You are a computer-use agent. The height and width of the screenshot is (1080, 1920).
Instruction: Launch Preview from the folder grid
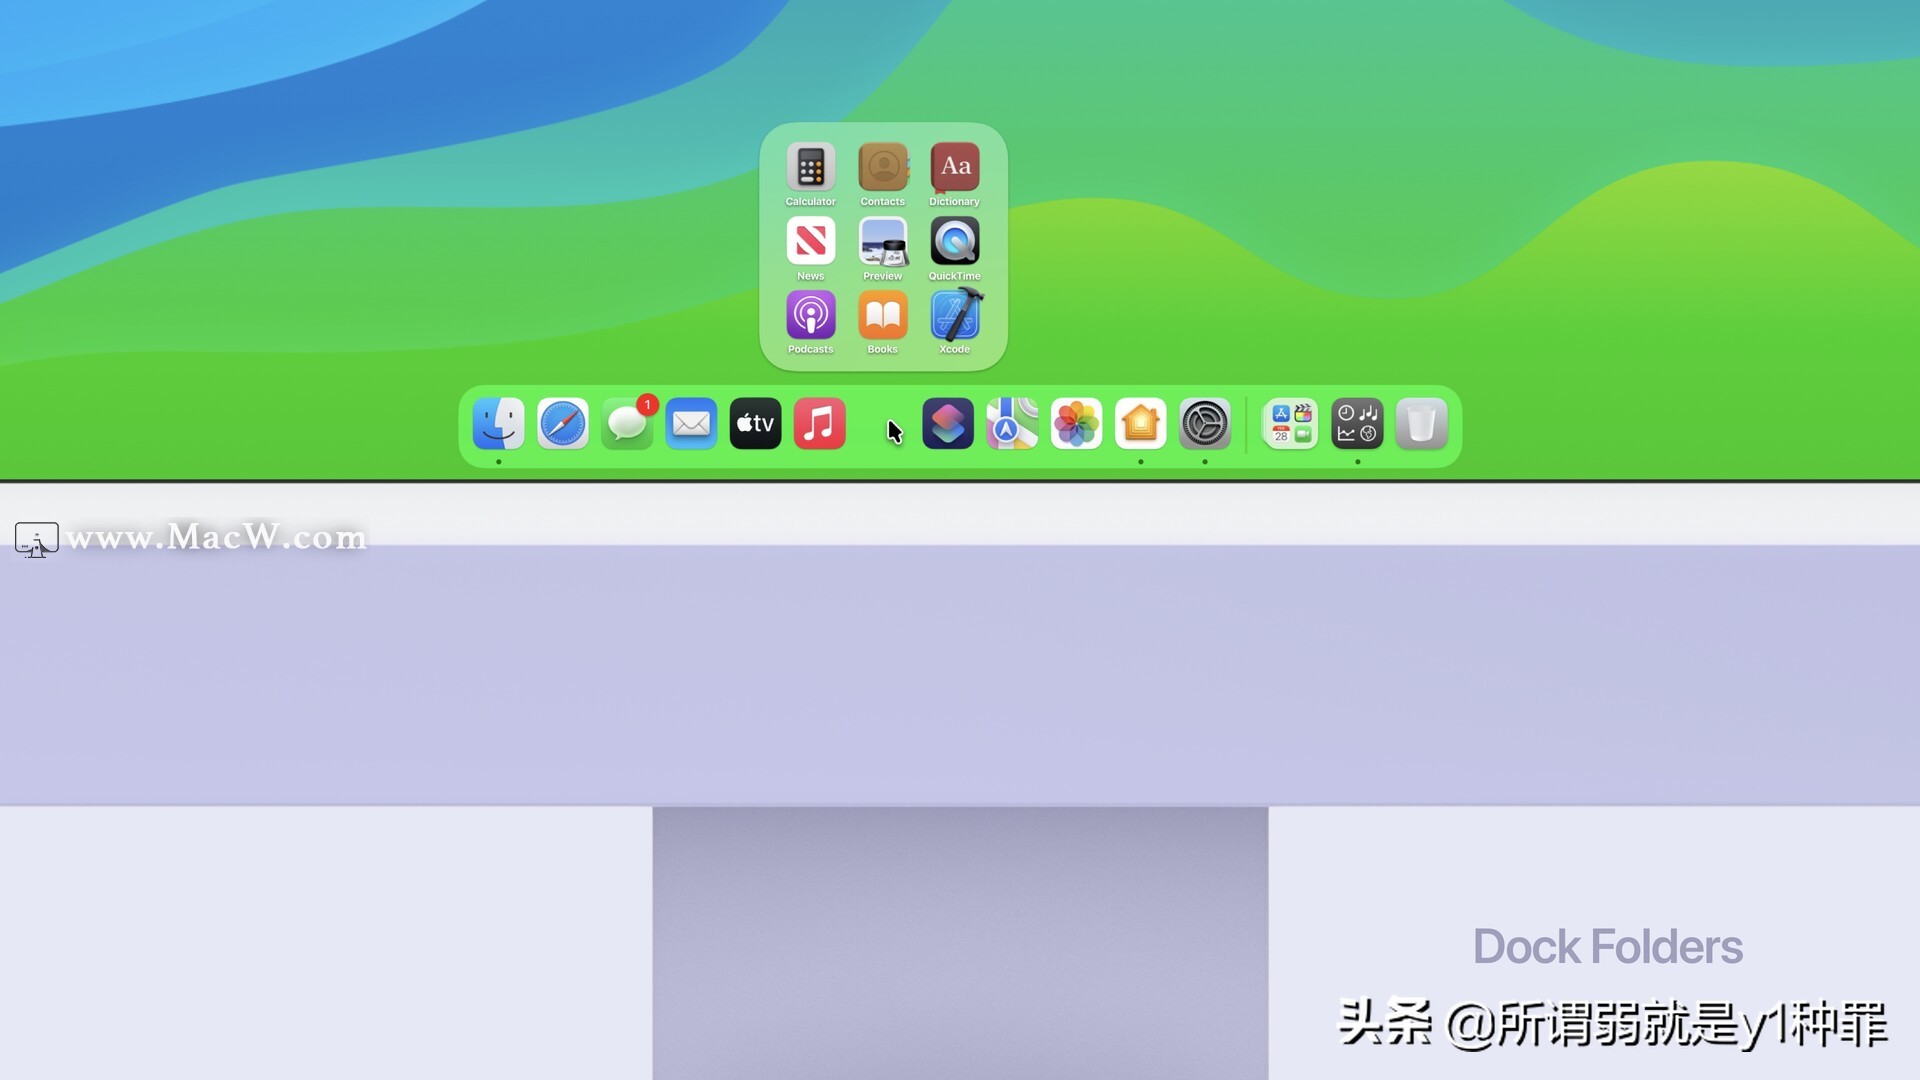(882, 241)
